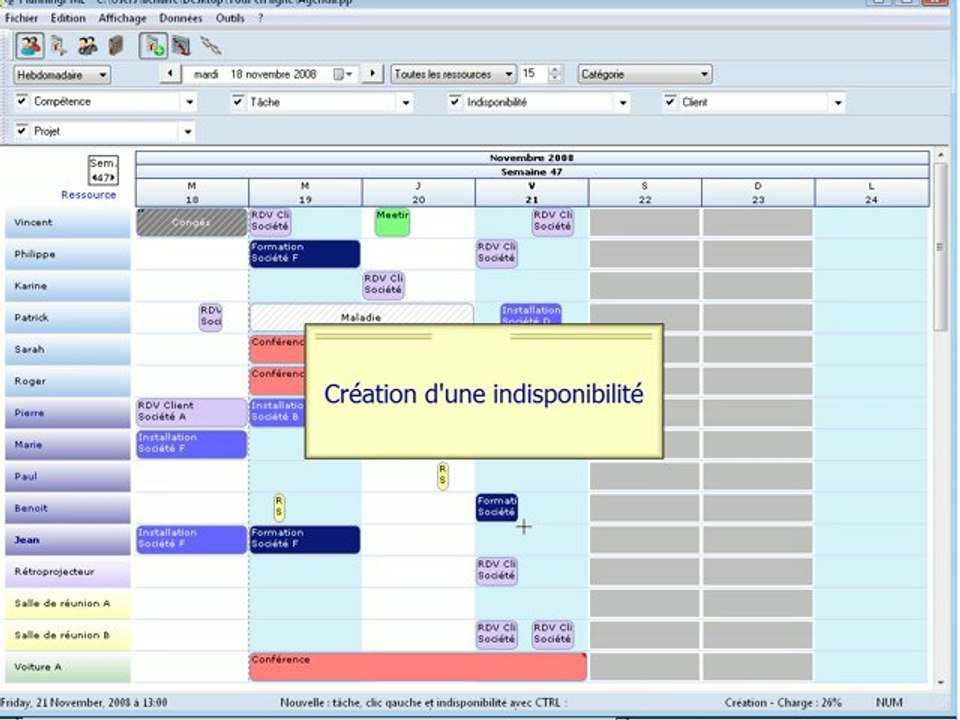Select Jean's dark Formation Société F block
The width and height of the screenshot is (960, 720).
tap(304, 540)
